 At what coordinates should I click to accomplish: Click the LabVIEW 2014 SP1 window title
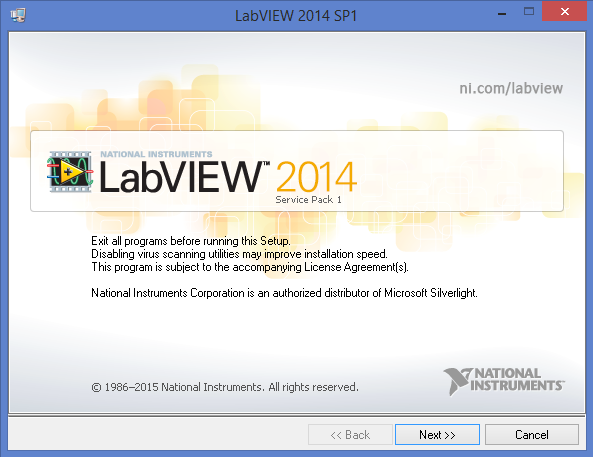(x=296, y=16)
